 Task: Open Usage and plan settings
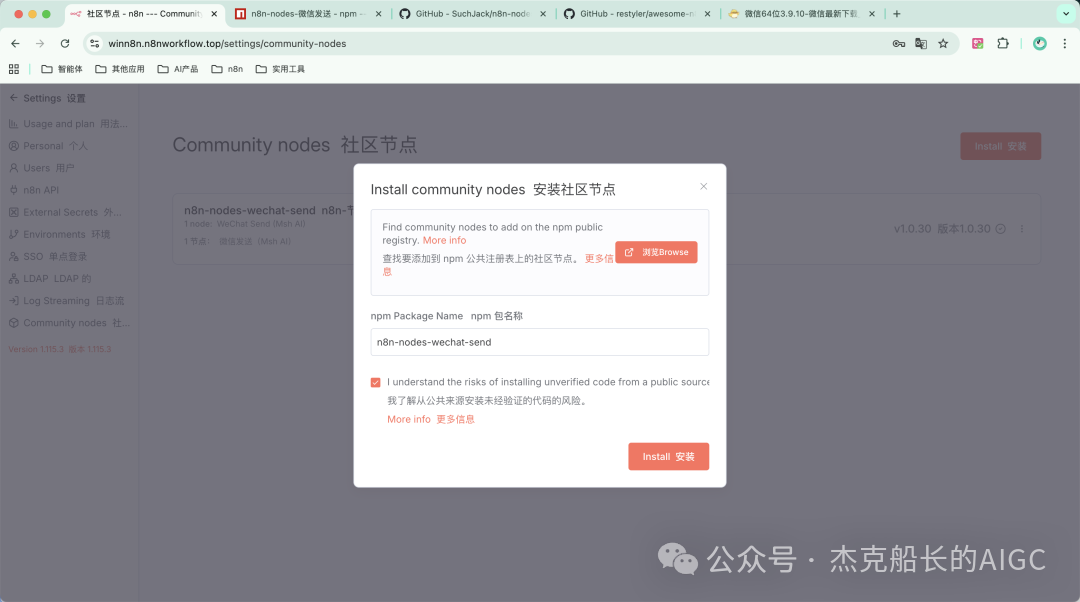pyautogui.click(x=69, y=124)
